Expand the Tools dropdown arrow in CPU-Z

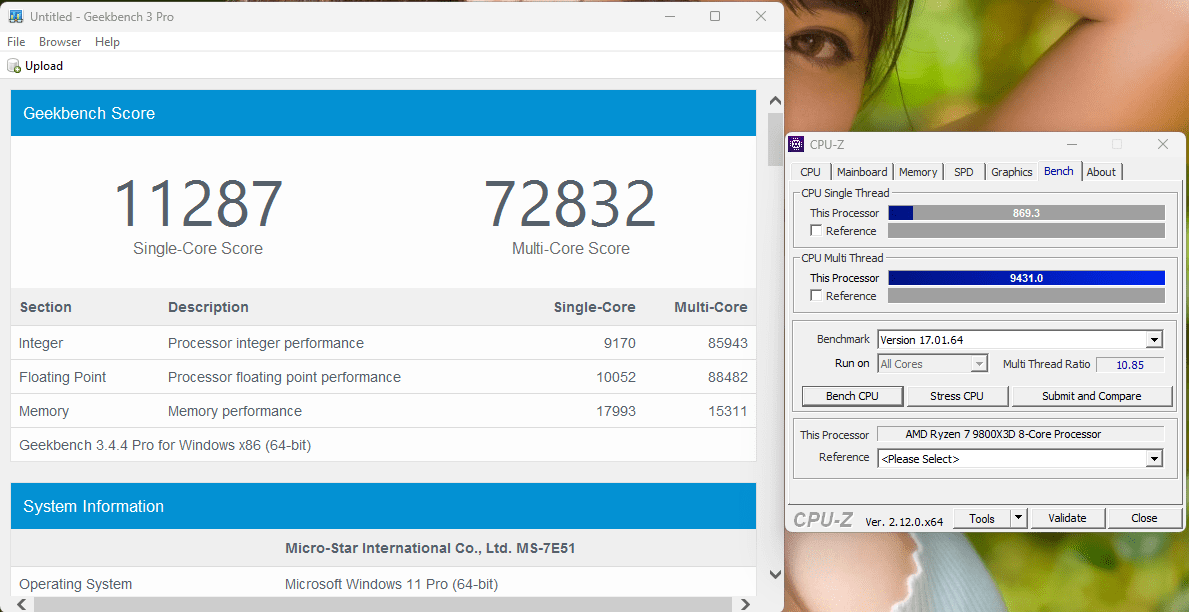coord(1019,519)
